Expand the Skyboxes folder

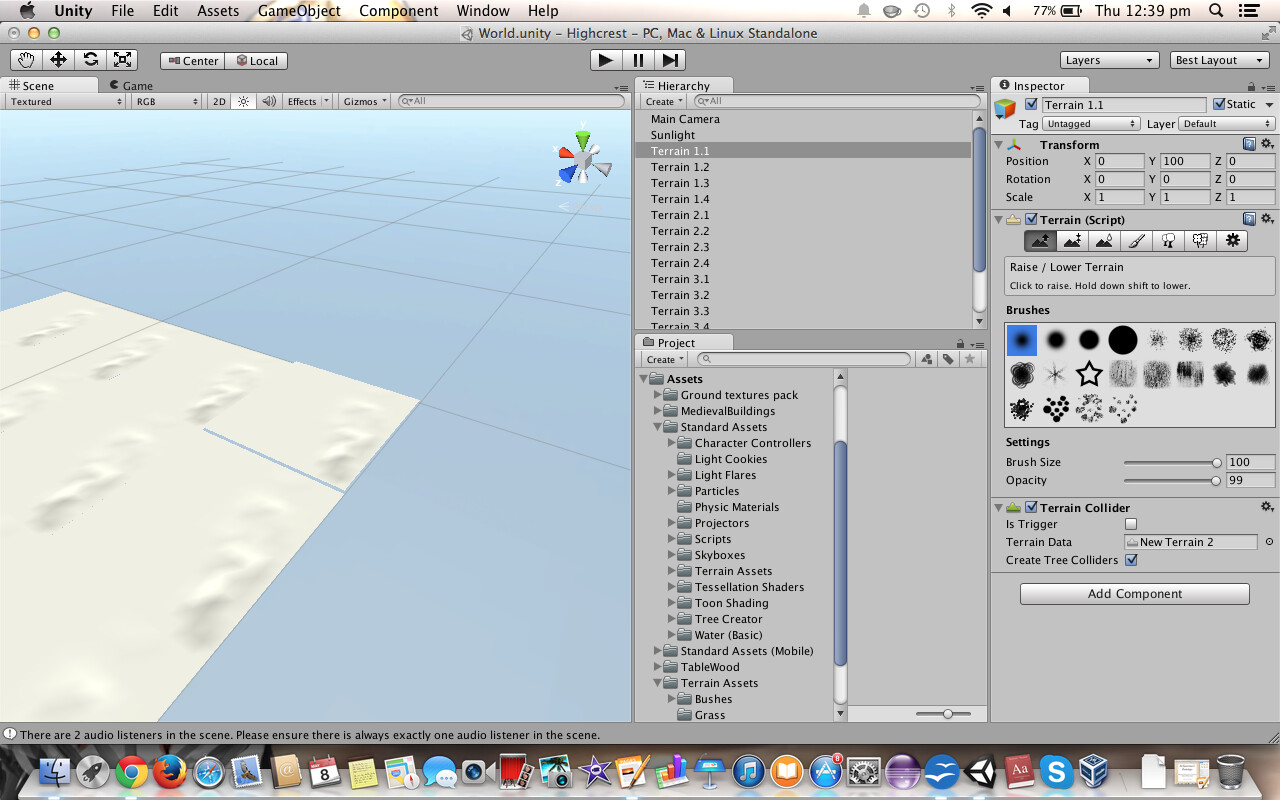click(x=670, y=555)
